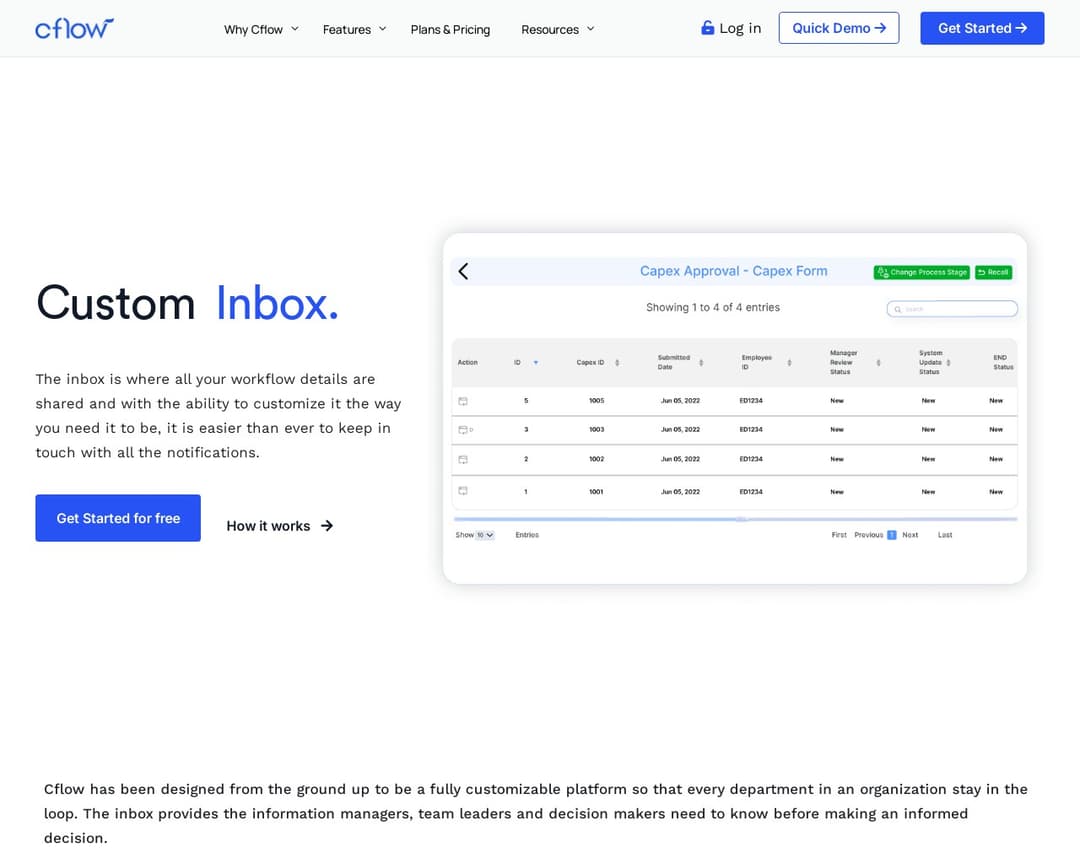Screen dimensions: 1080x864
Task: Click Capex ID 1003 cell
Action: (596, 430)
